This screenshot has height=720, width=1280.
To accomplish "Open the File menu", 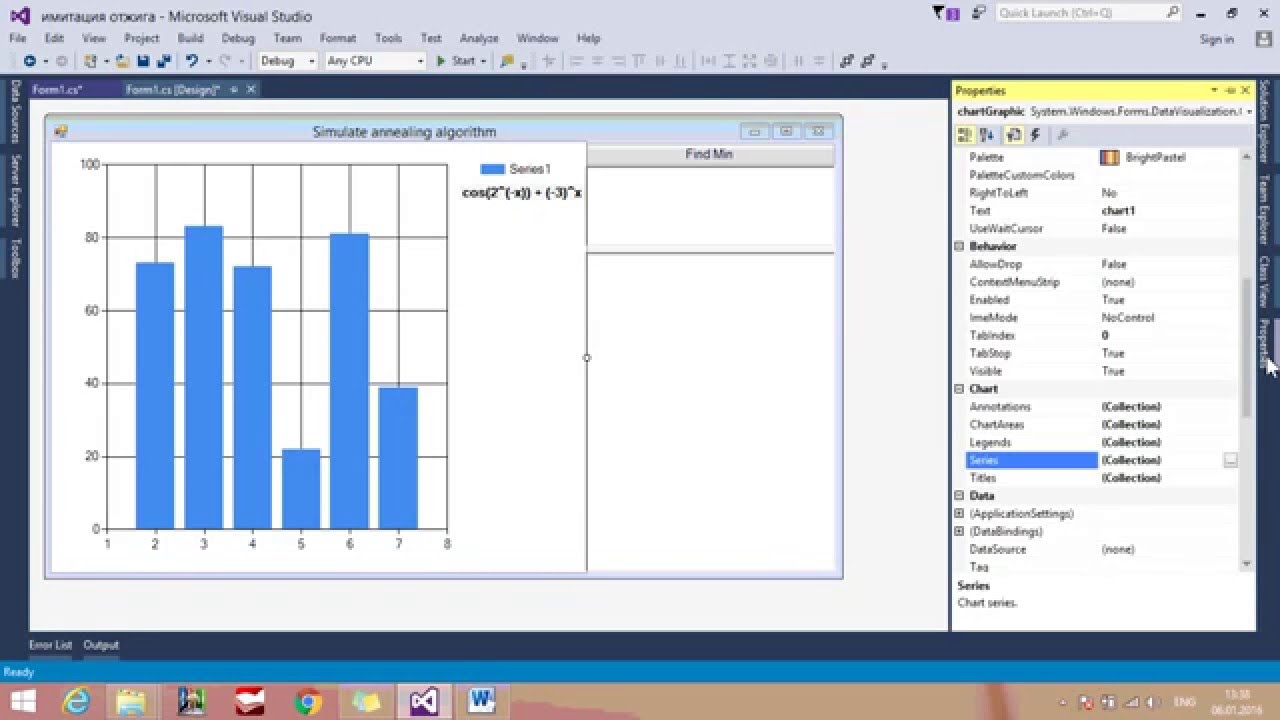I will pyautogui.click(x=17, y=38).
